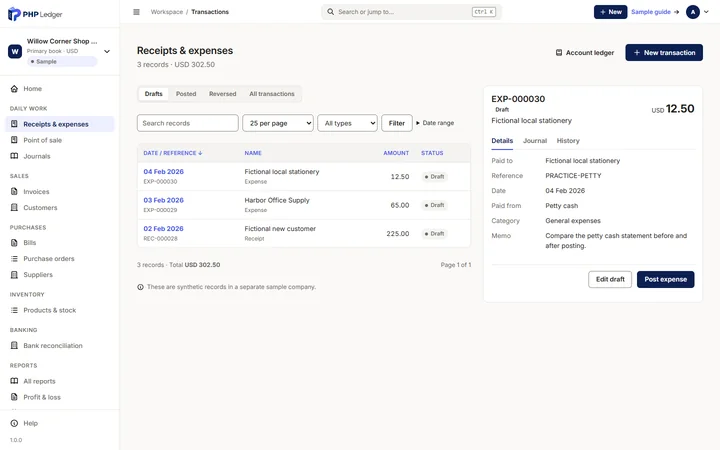Click the Help circle icon
720x450 pixels.
[14, 423]
